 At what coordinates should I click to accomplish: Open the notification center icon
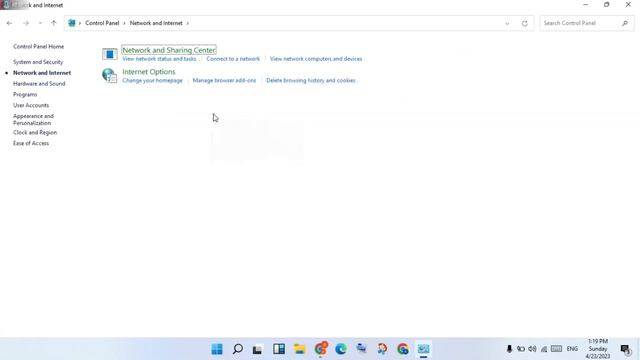625,349
